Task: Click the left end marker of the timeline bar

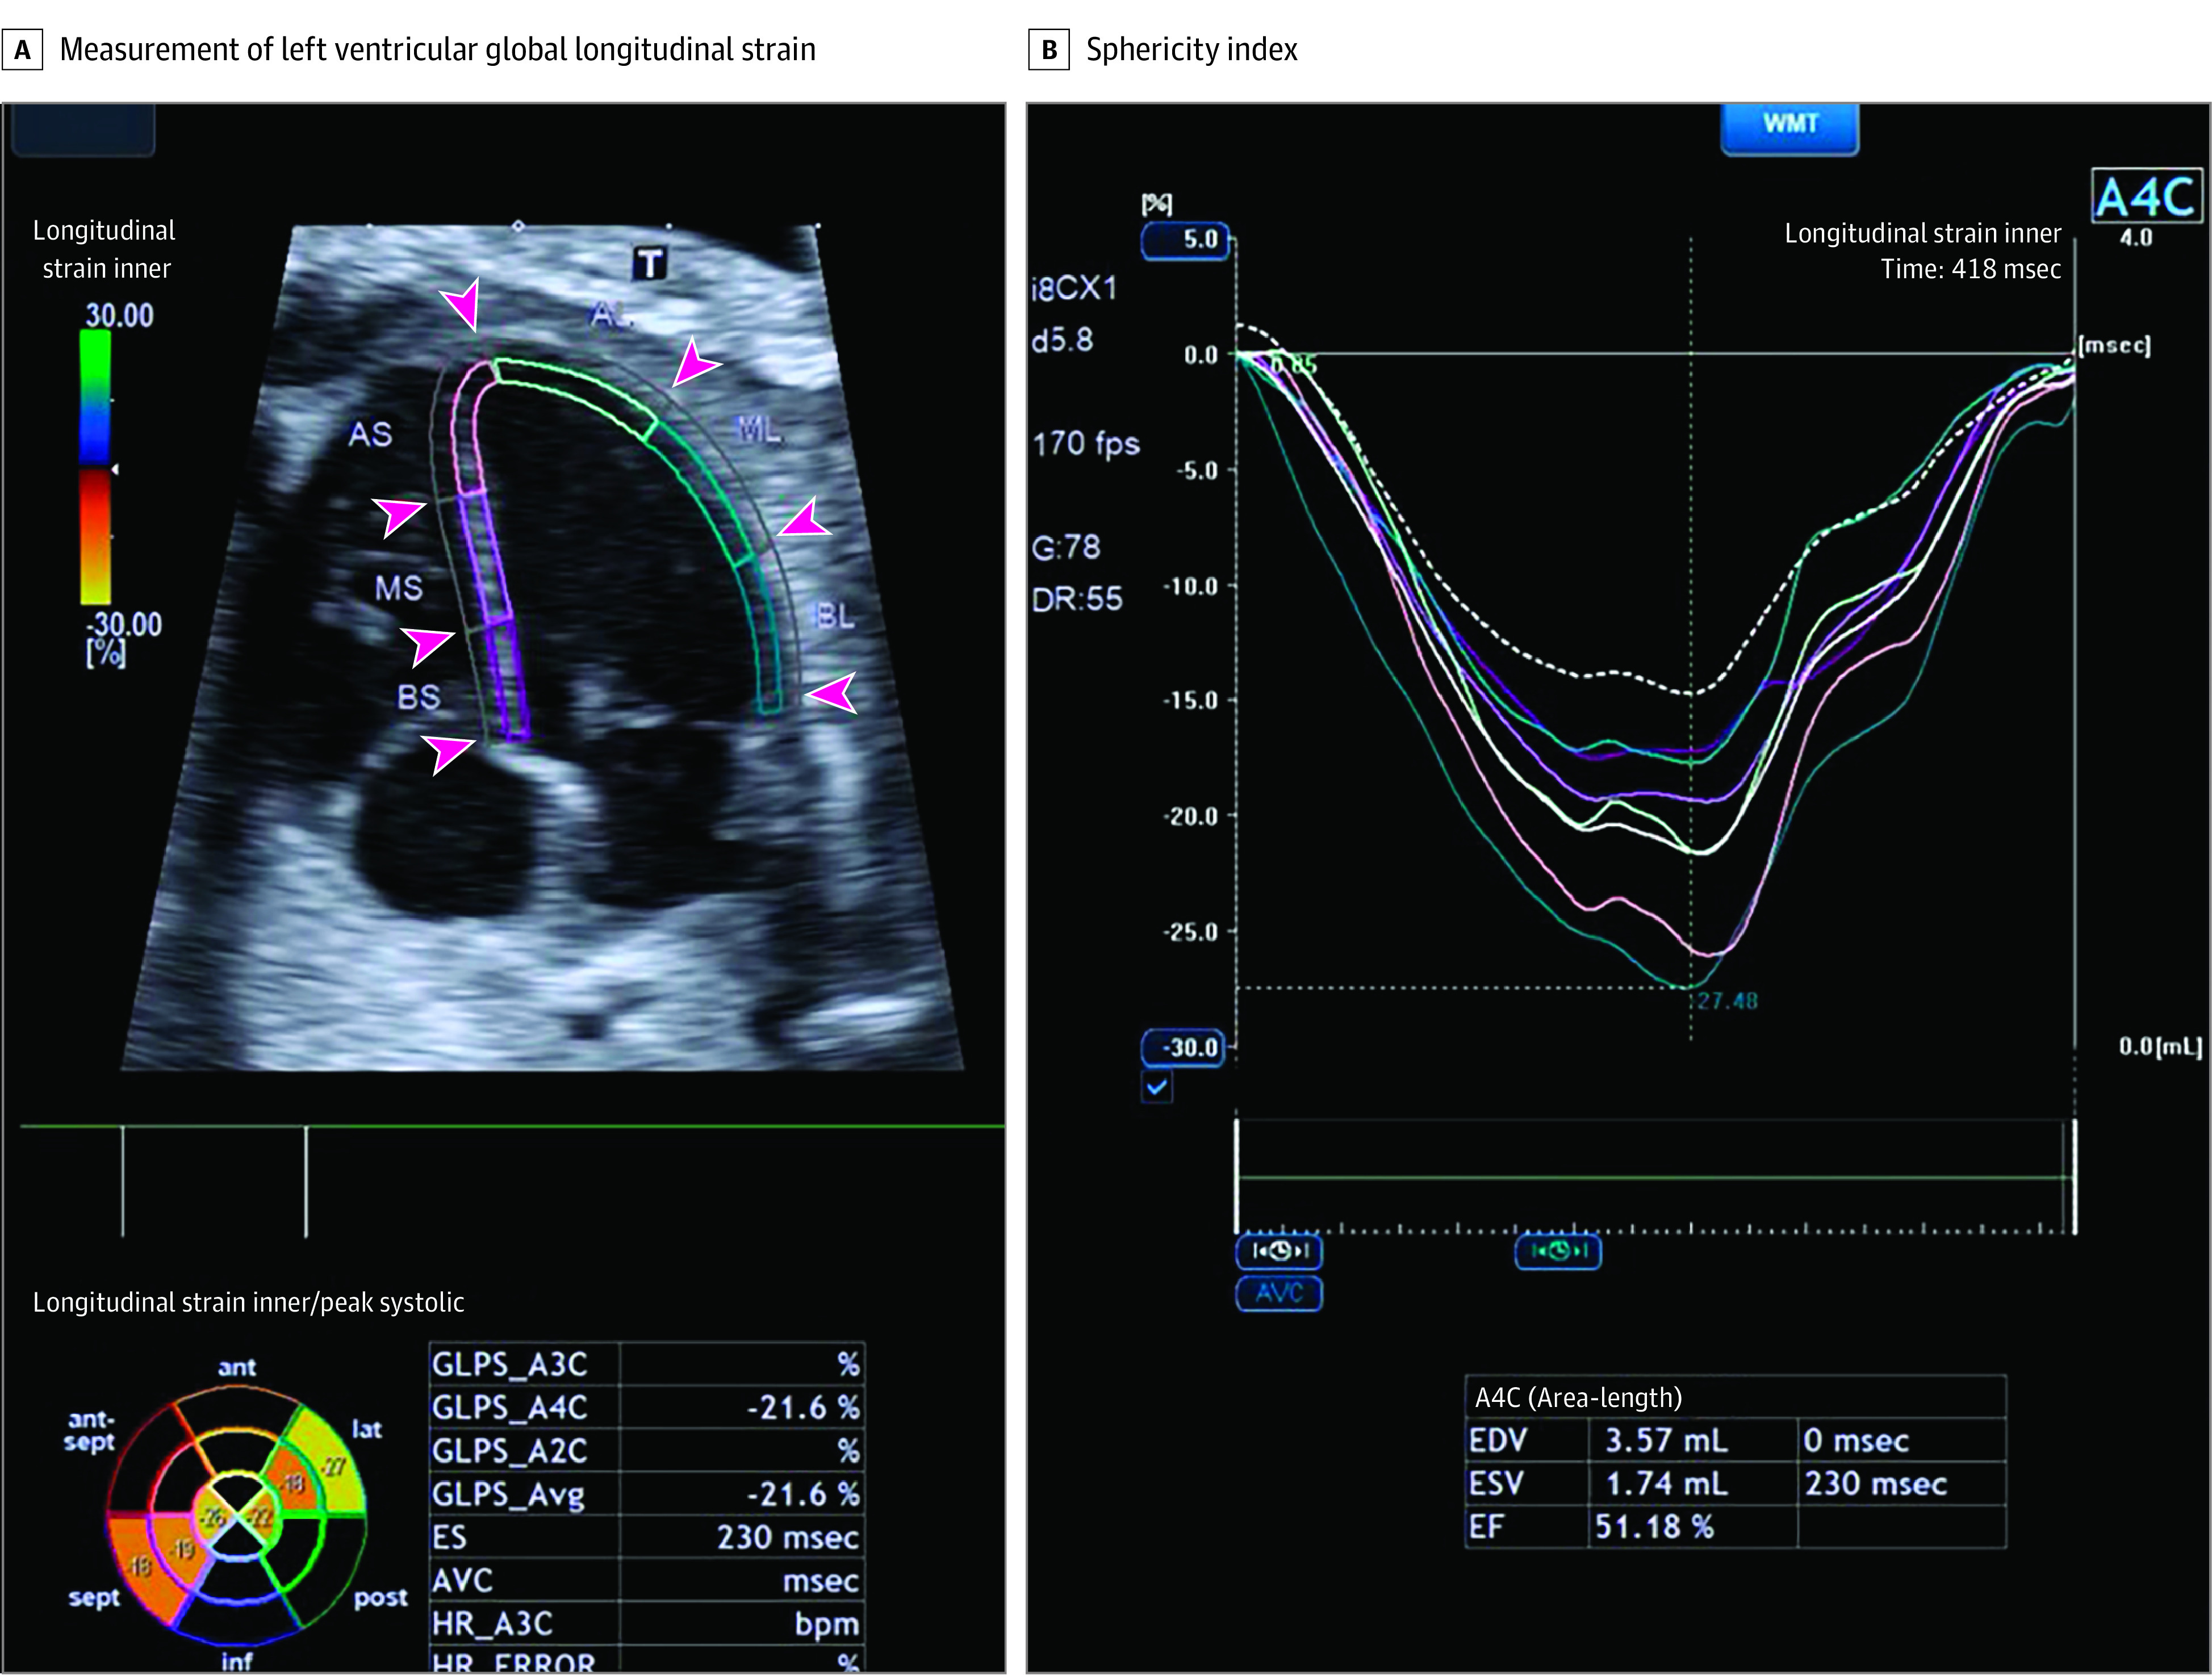Action: tap(1237, 1175)
